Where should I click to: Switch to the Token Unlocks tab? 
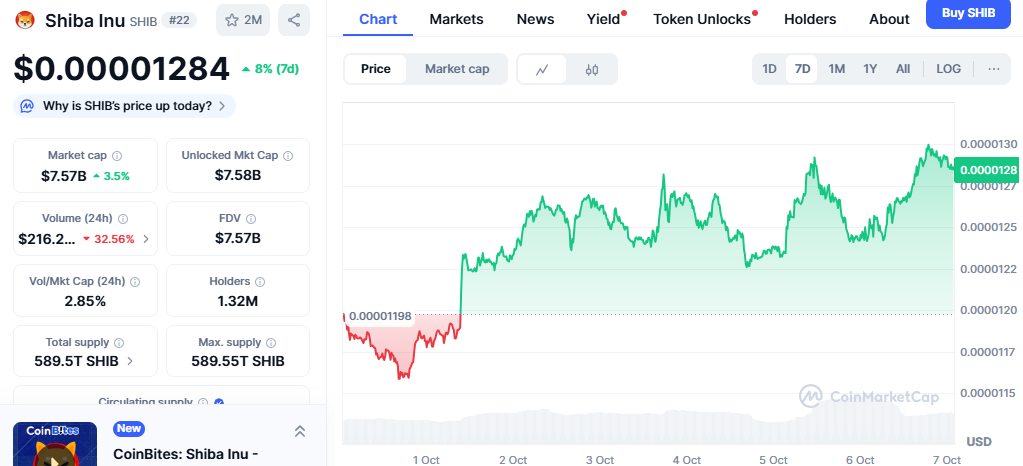[701, 19]
